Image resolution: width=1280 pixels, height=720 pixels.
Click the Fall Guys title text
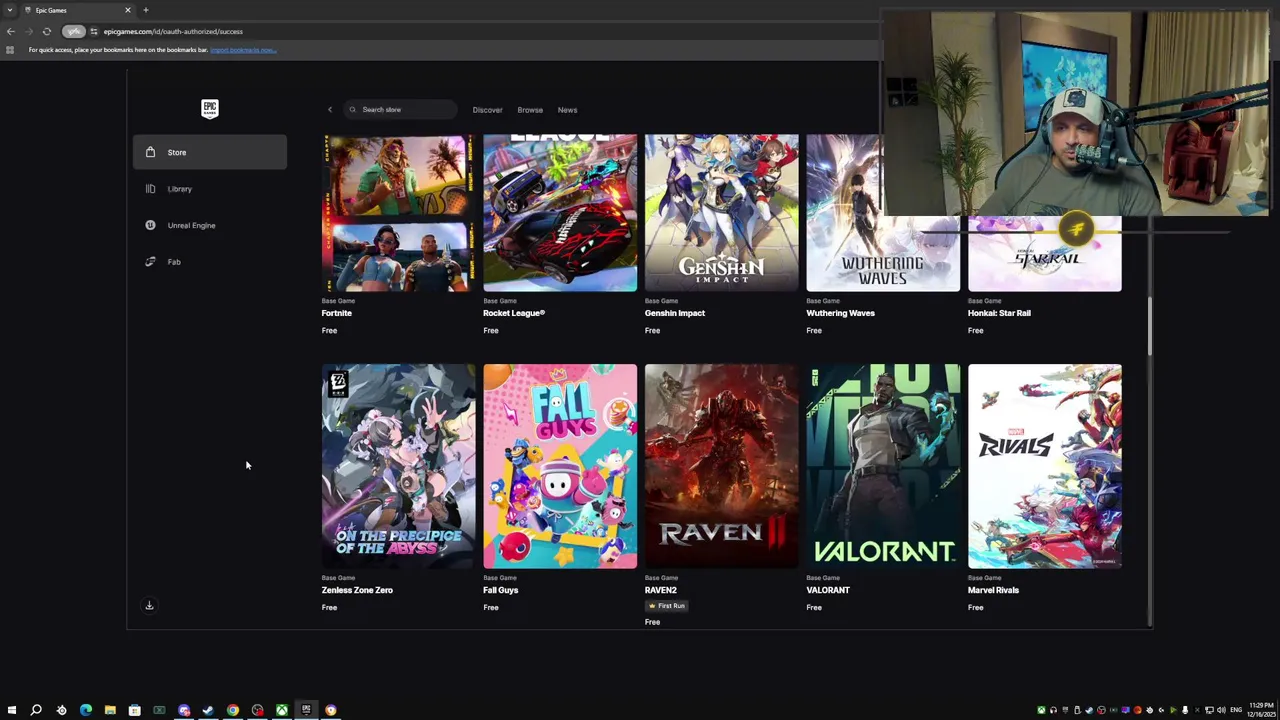501,590
